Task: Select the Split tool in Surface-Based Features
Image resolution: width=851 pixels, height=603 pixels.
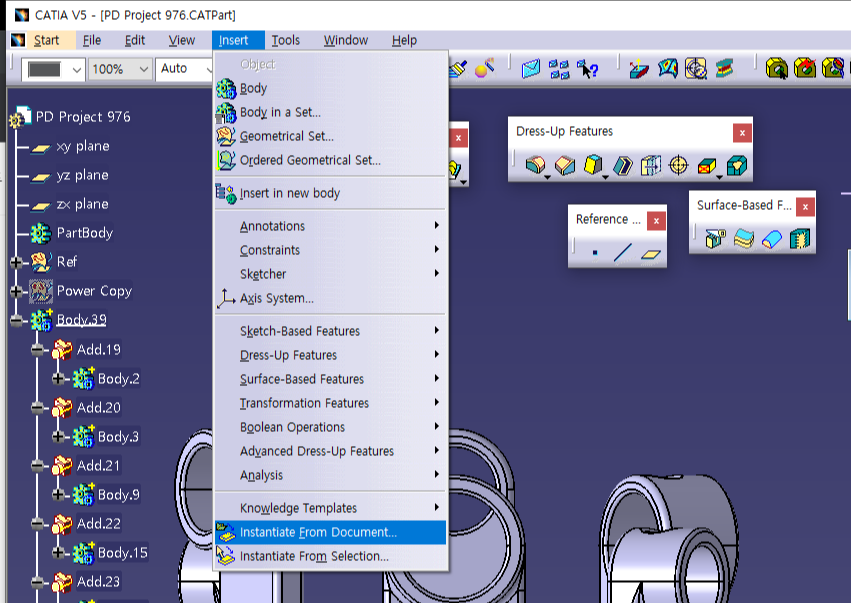Action: tap(715, 238)
